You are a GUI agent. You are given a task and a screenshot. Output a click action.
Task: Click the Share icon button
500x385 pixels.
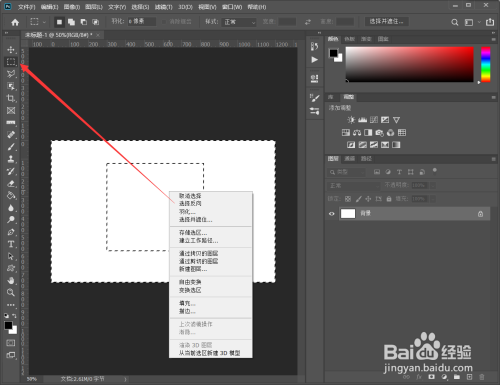coord(490,22)
